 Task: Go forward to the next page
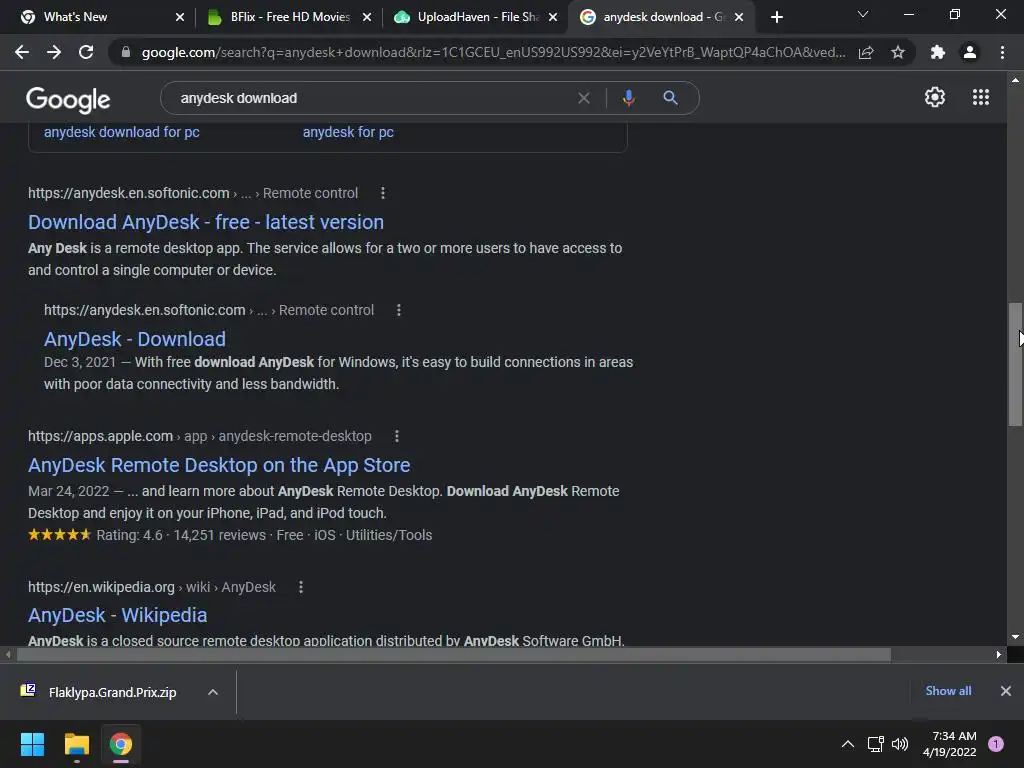(x=54, y=52)
